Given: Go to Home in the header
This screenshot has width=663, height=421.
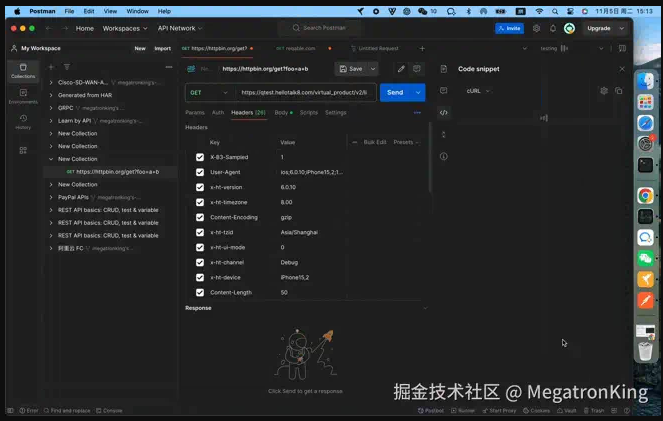Looking at the screenshot, I should click(x=85, y=28).
